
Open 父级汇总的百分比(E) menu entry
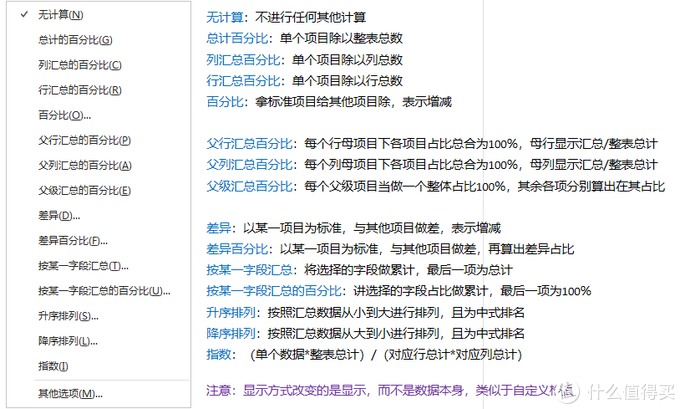(x=85, y=190)
